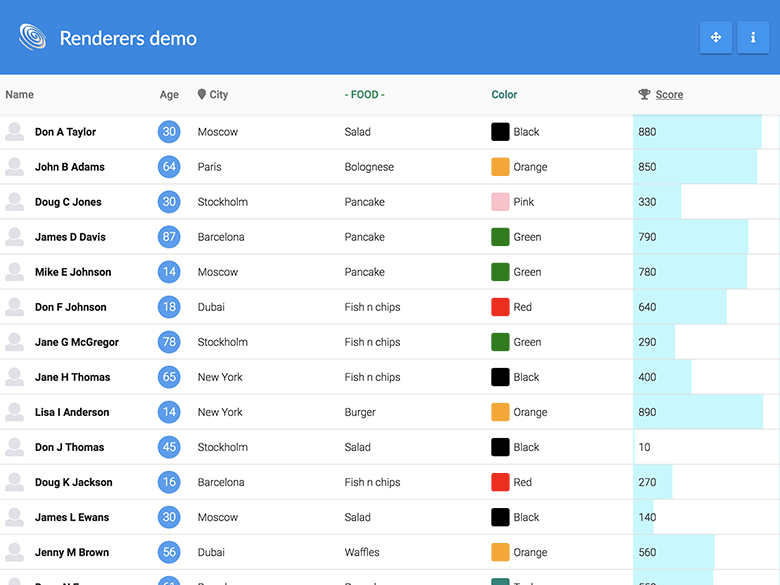Click the - FOOD - column header
The width and height of the screenshot is (780, 585).
[x=365, y=95]
